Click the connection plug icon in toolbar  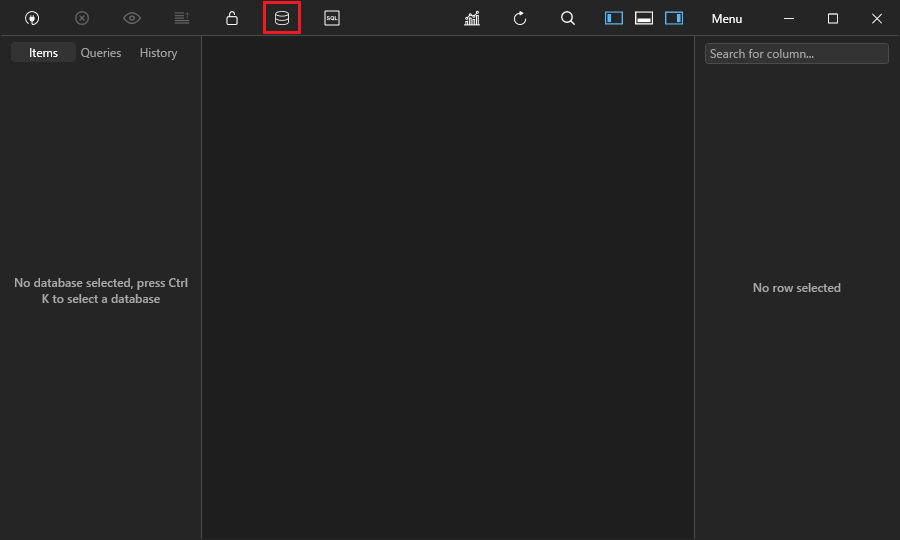32,18
